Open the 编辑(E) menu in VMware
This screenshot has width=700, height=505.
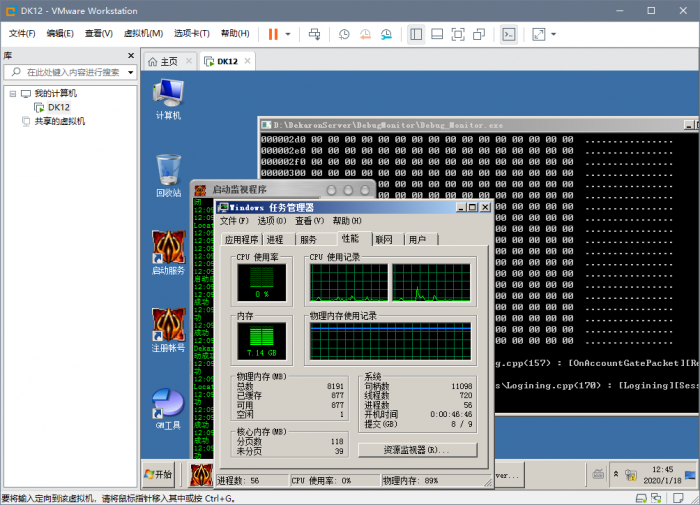click(x=60, y=33)
